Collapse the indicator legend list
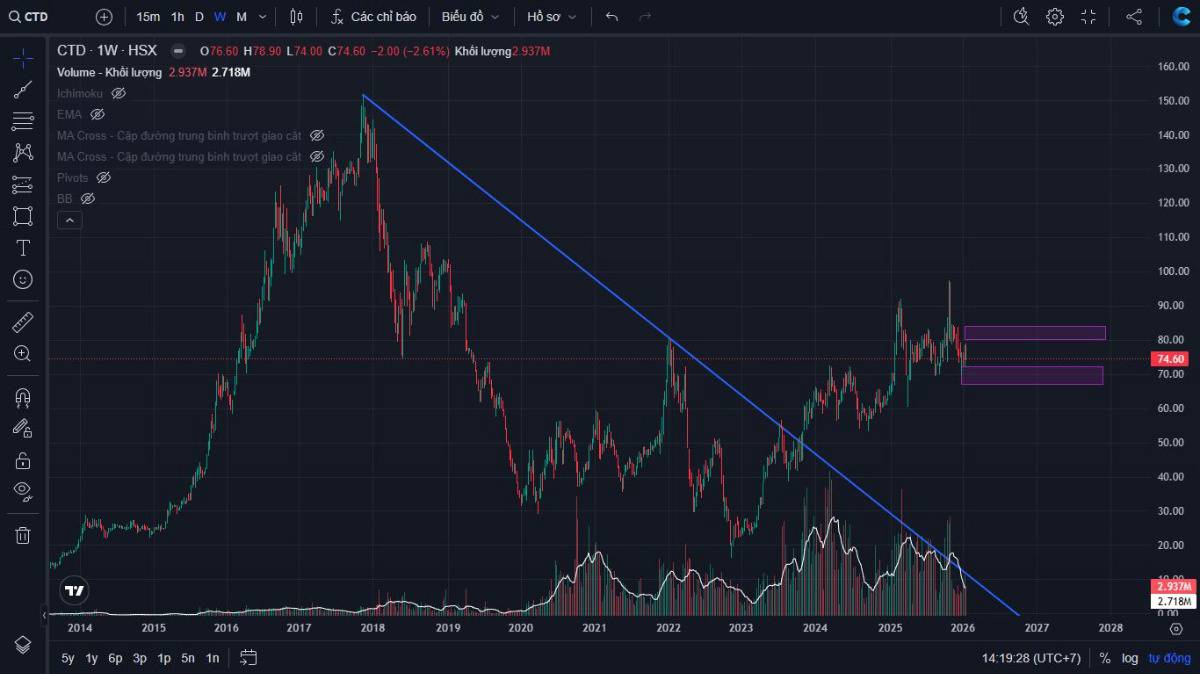 click(69, 221)
